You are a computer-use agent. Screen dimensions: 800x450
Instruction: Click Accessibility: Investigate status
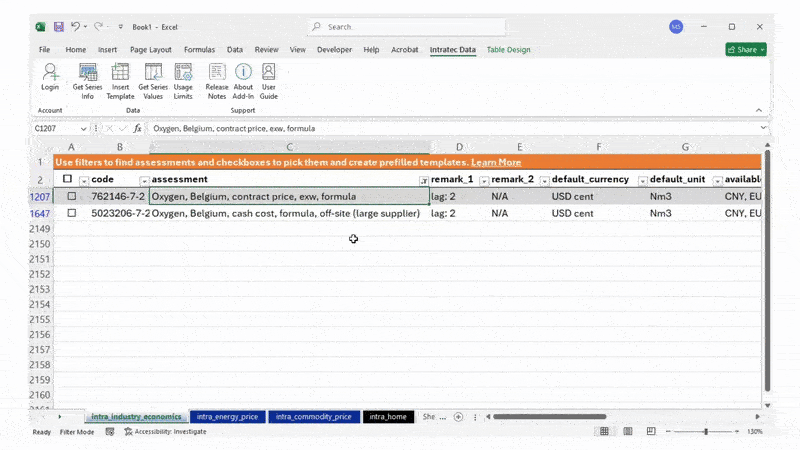165,432
